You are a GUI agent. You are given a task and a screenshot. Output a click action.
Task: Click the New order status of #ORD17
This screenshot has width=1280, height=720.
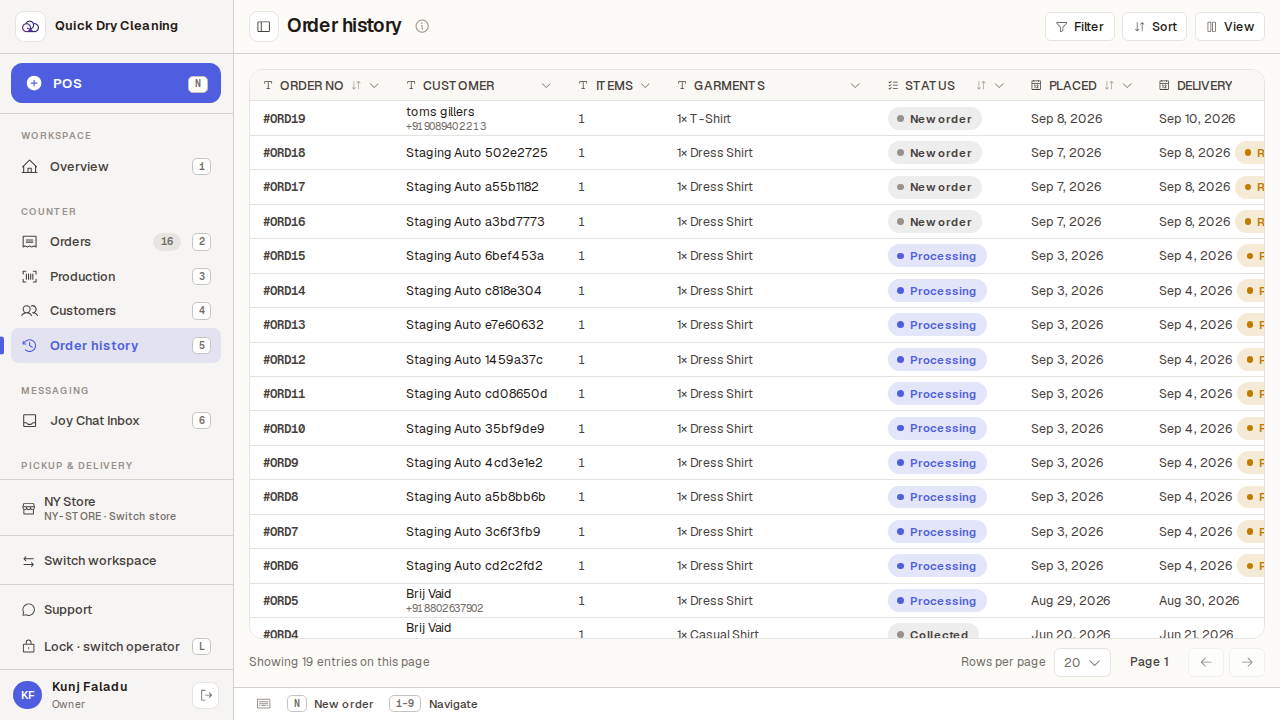pos(935,187)
